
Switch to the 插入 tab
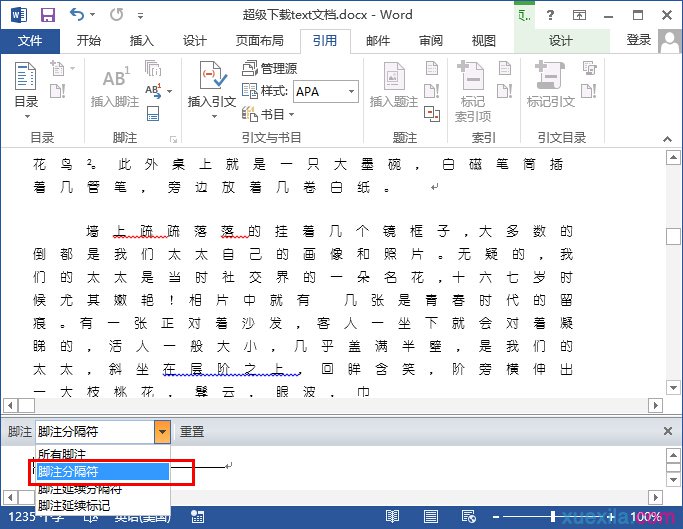point(142,41)
